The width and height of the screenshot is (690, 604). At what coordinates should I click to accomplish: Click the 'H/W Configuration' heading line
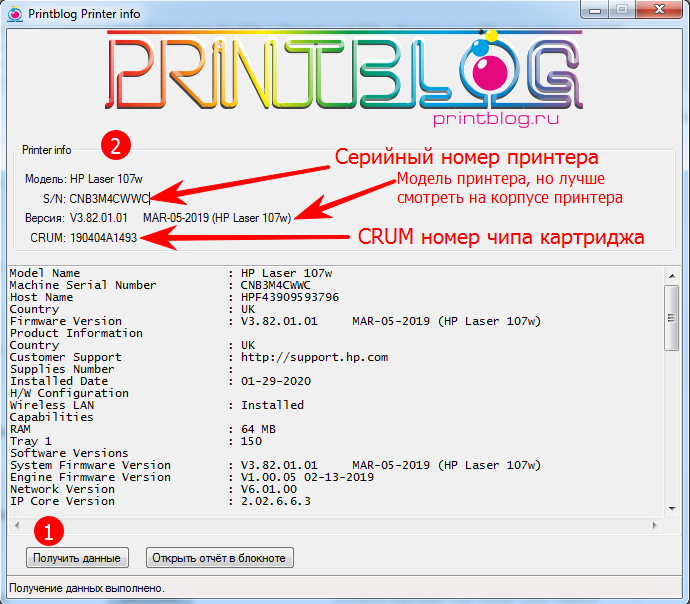(69, 393)
